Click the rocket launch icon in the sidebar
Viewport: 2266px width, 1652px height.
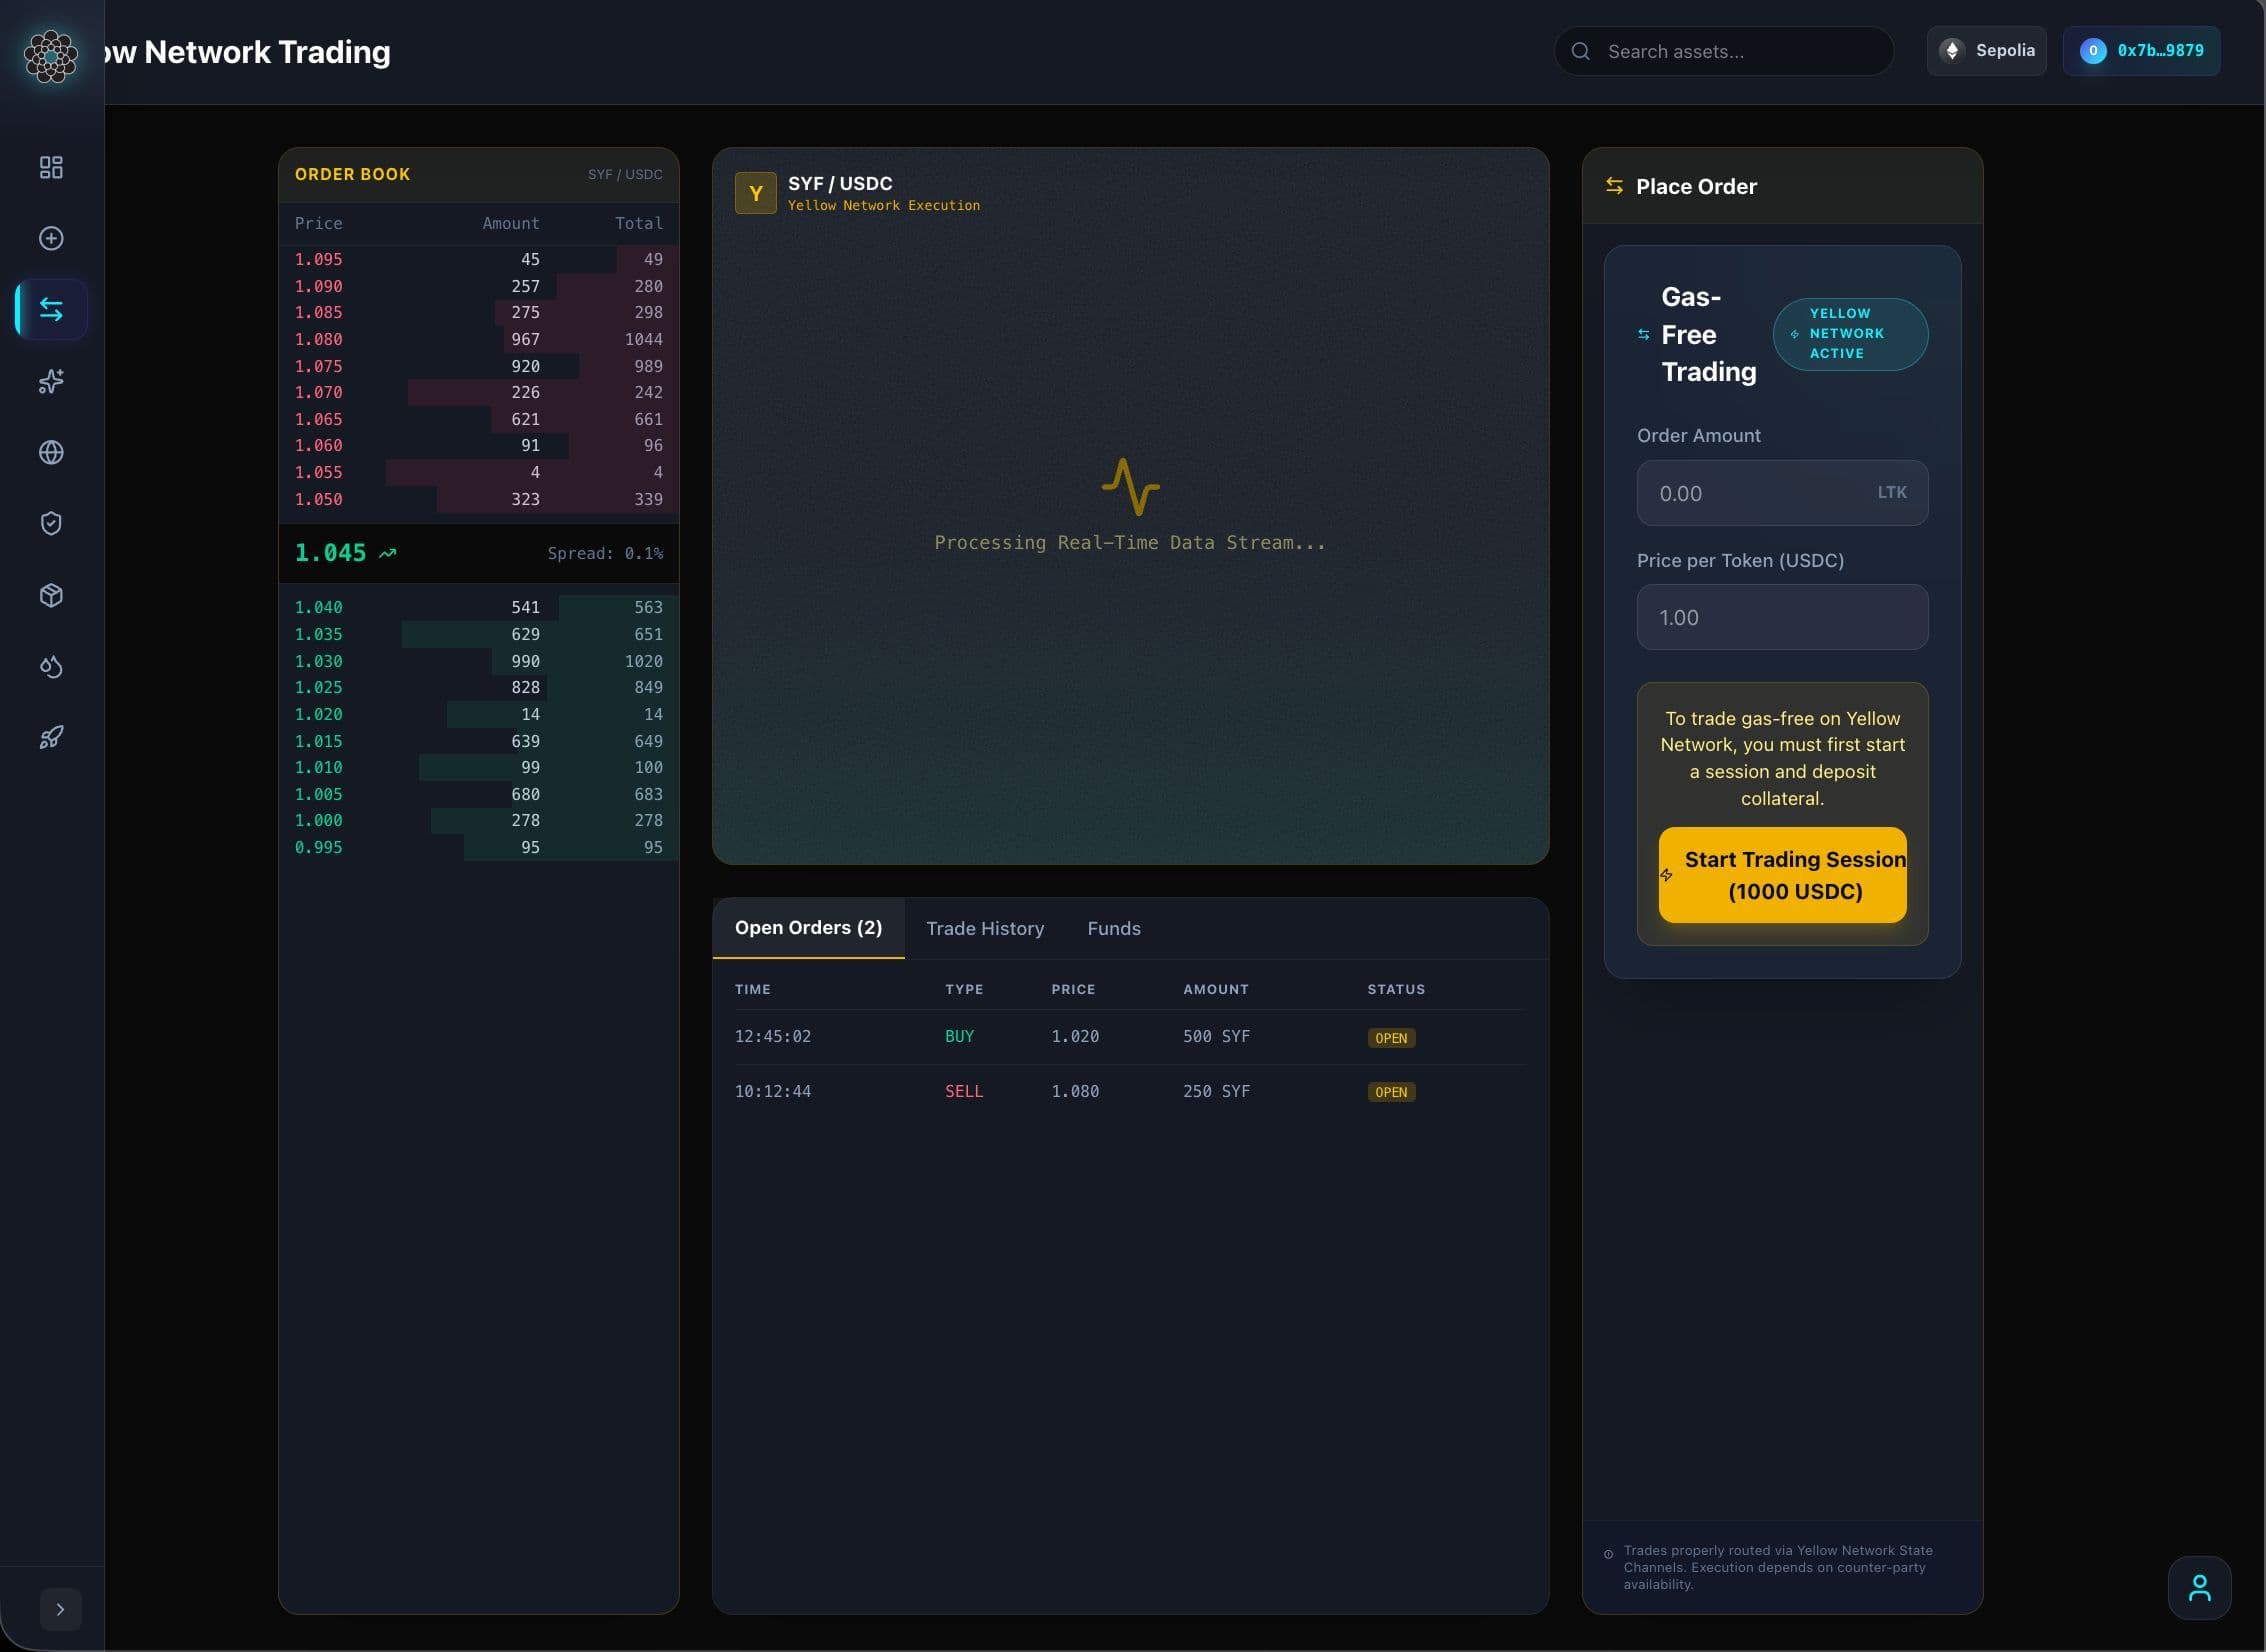point(51,737)
